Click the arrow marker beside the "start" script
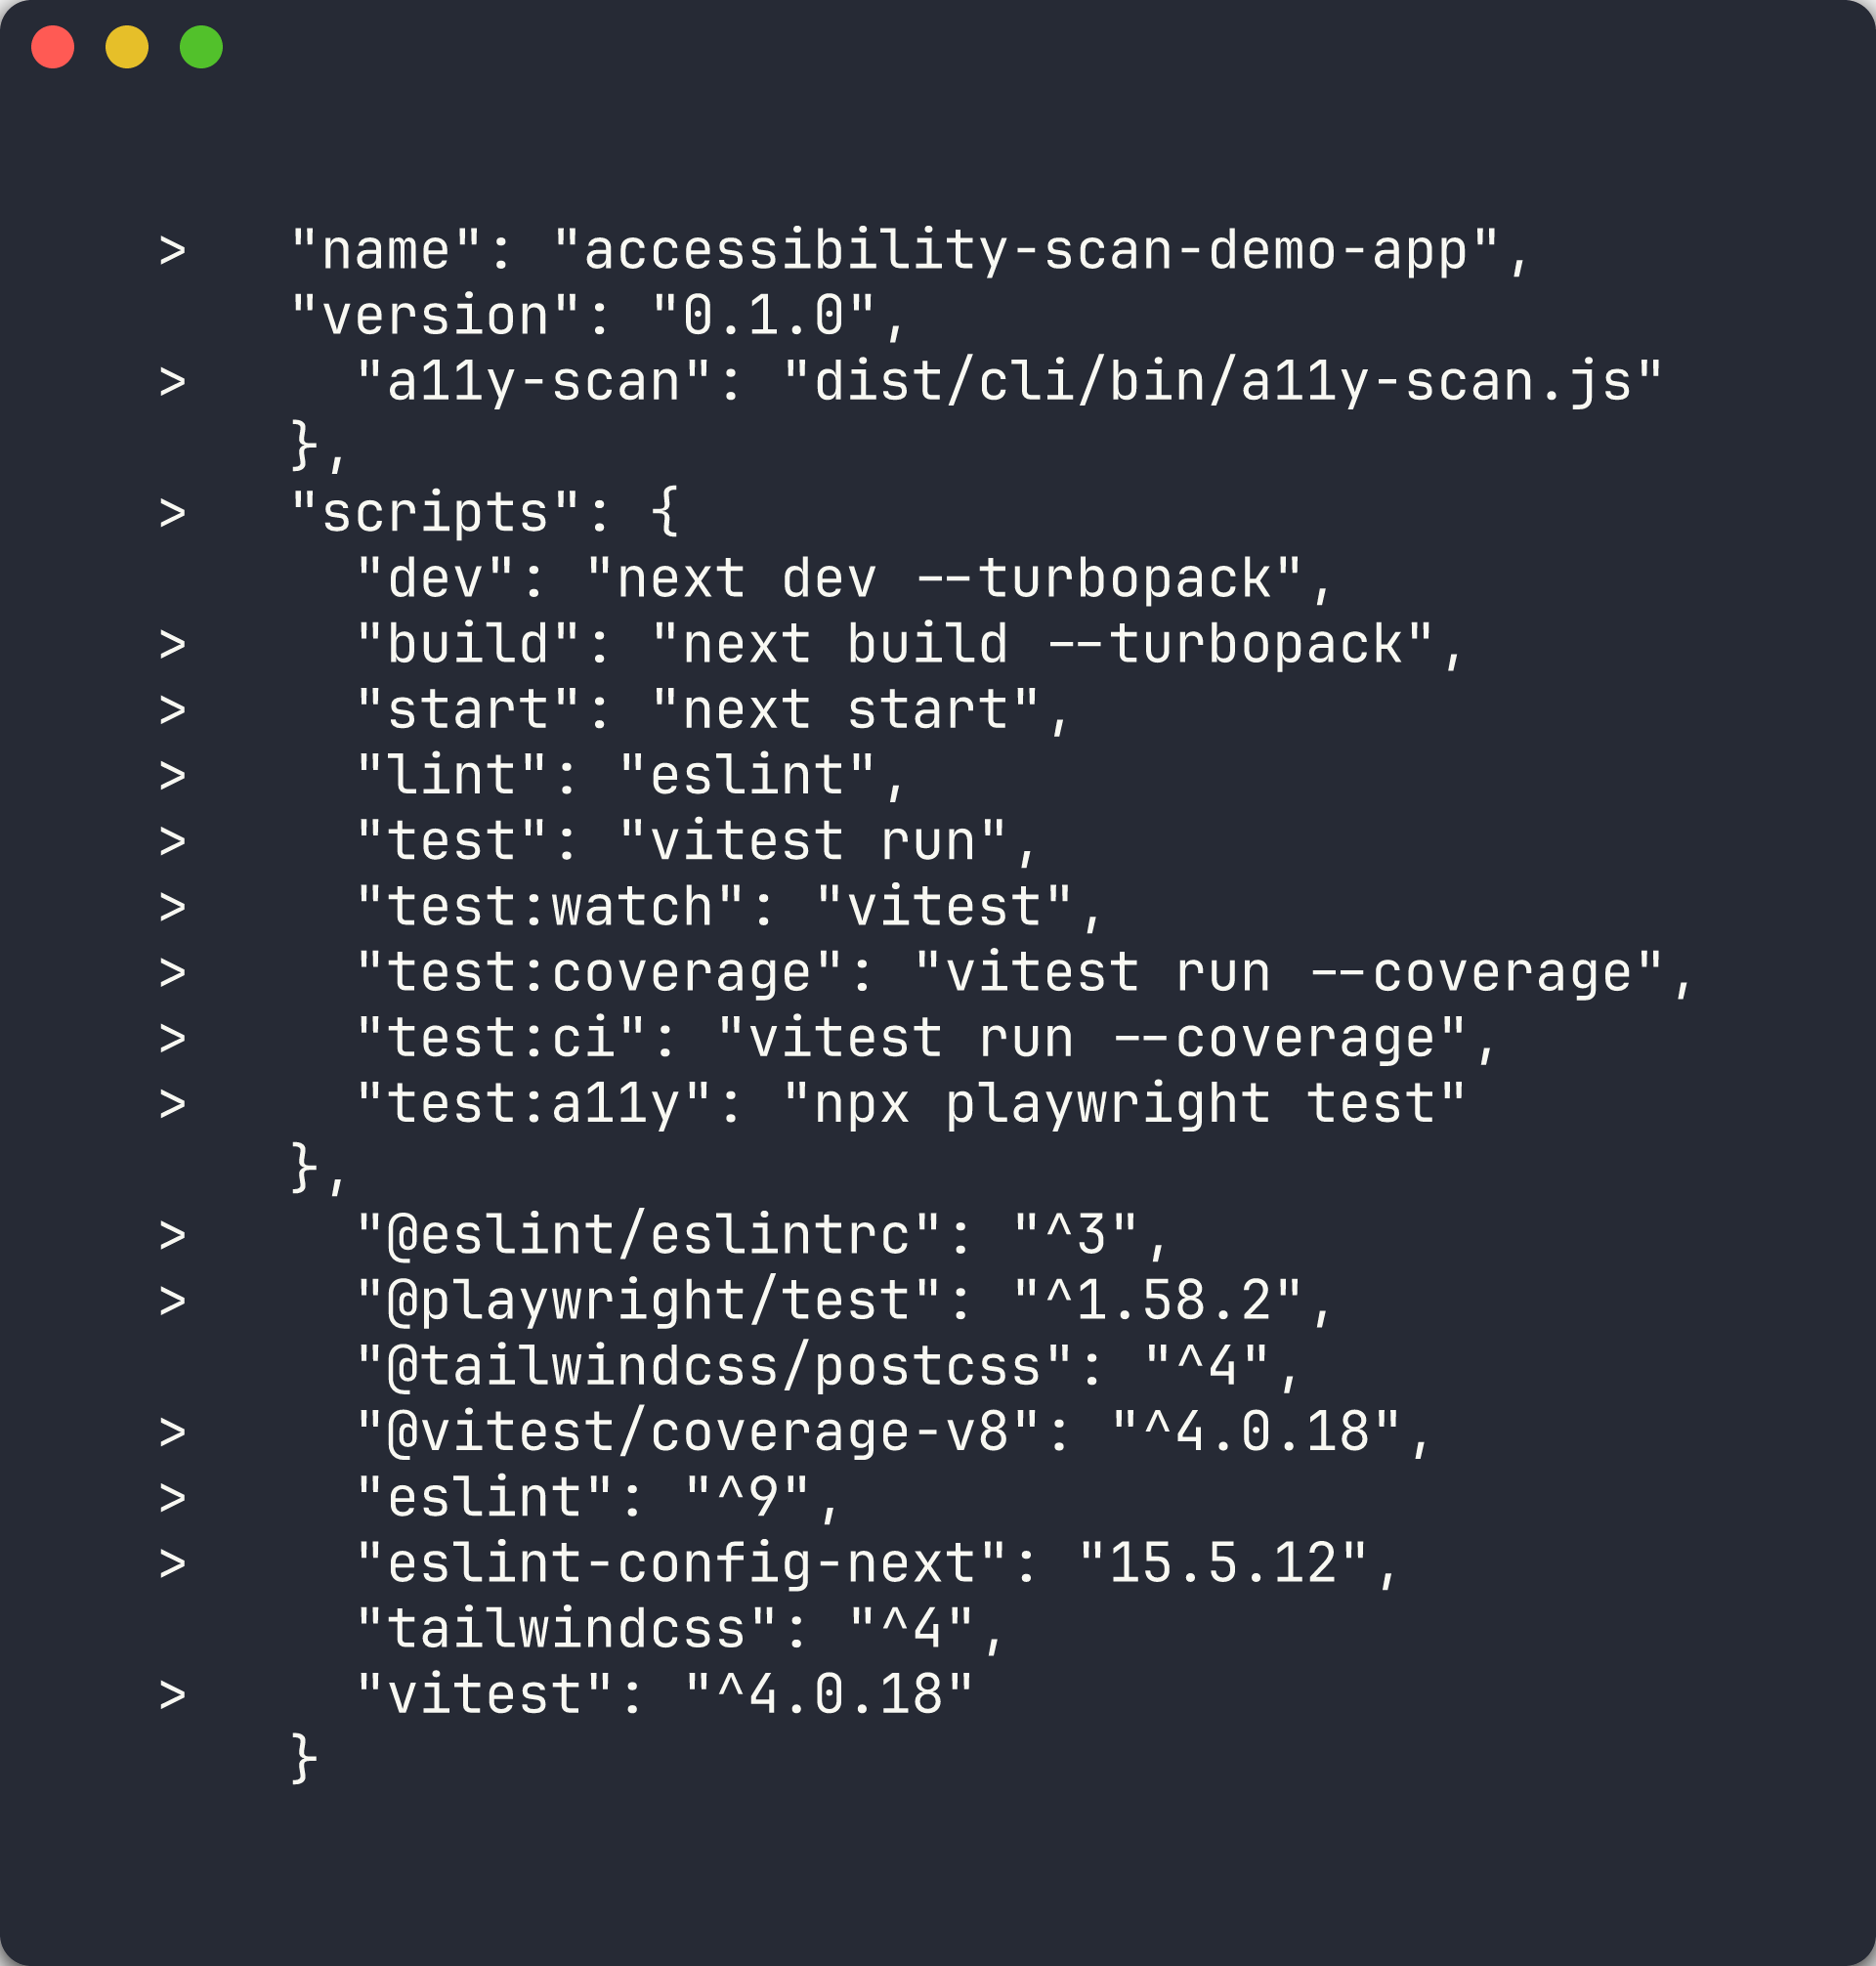Screen dimensions: 1876x1966 (173, 711)
